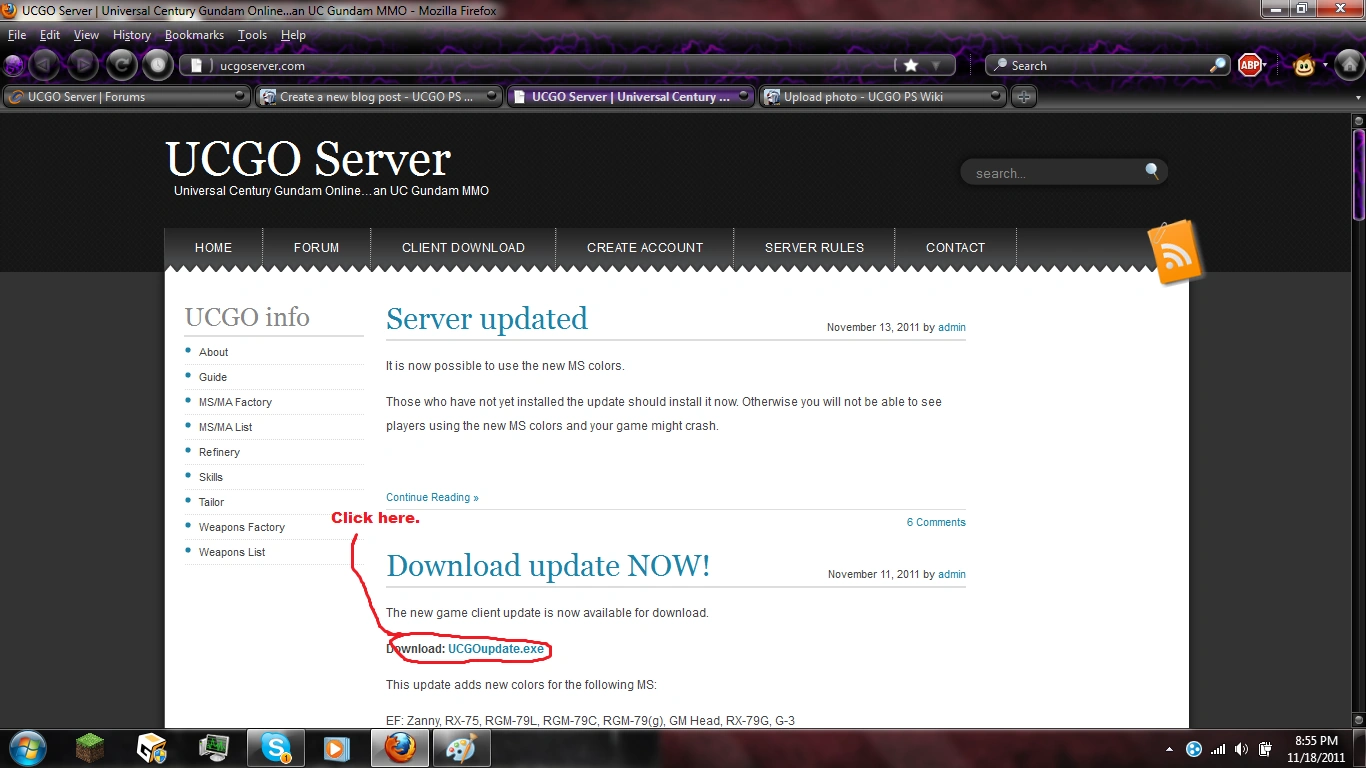Click the magnifier icon in browser search bar
This screenshot has width=1366, height=768.
tap(1217, 65)
